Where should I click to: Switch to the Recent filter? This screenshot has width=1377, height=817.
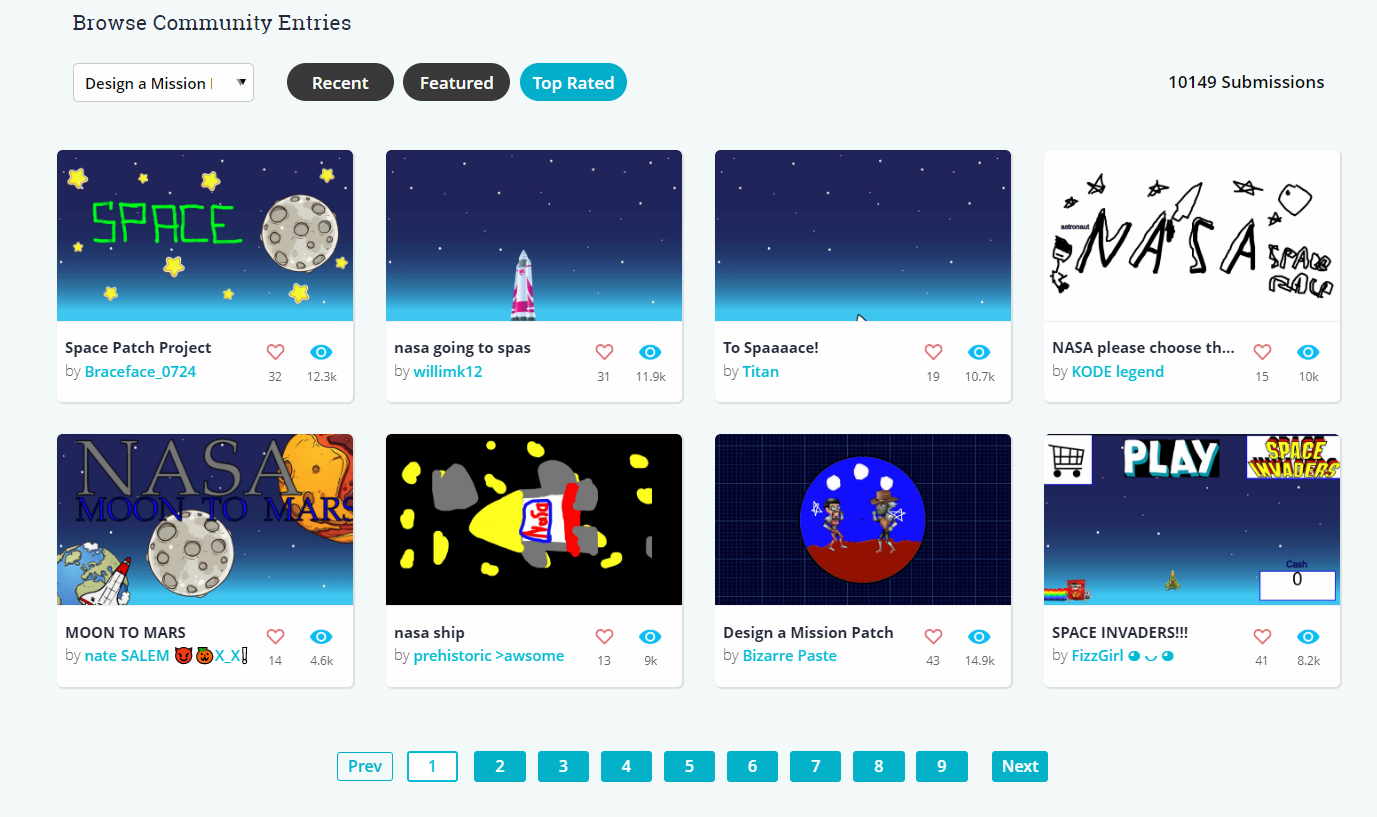pyautogui.click(x=340, y=83)
